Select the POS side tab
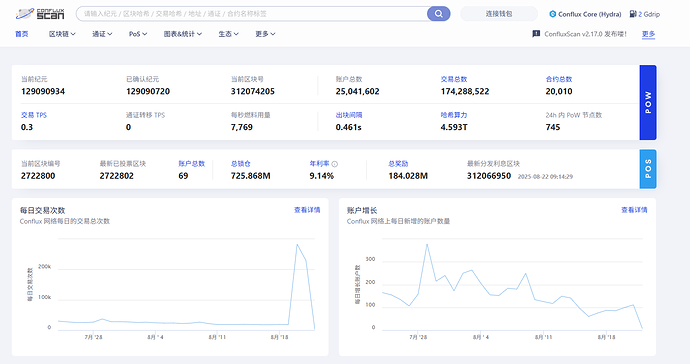The image size is (690, 364). (648, 169)
